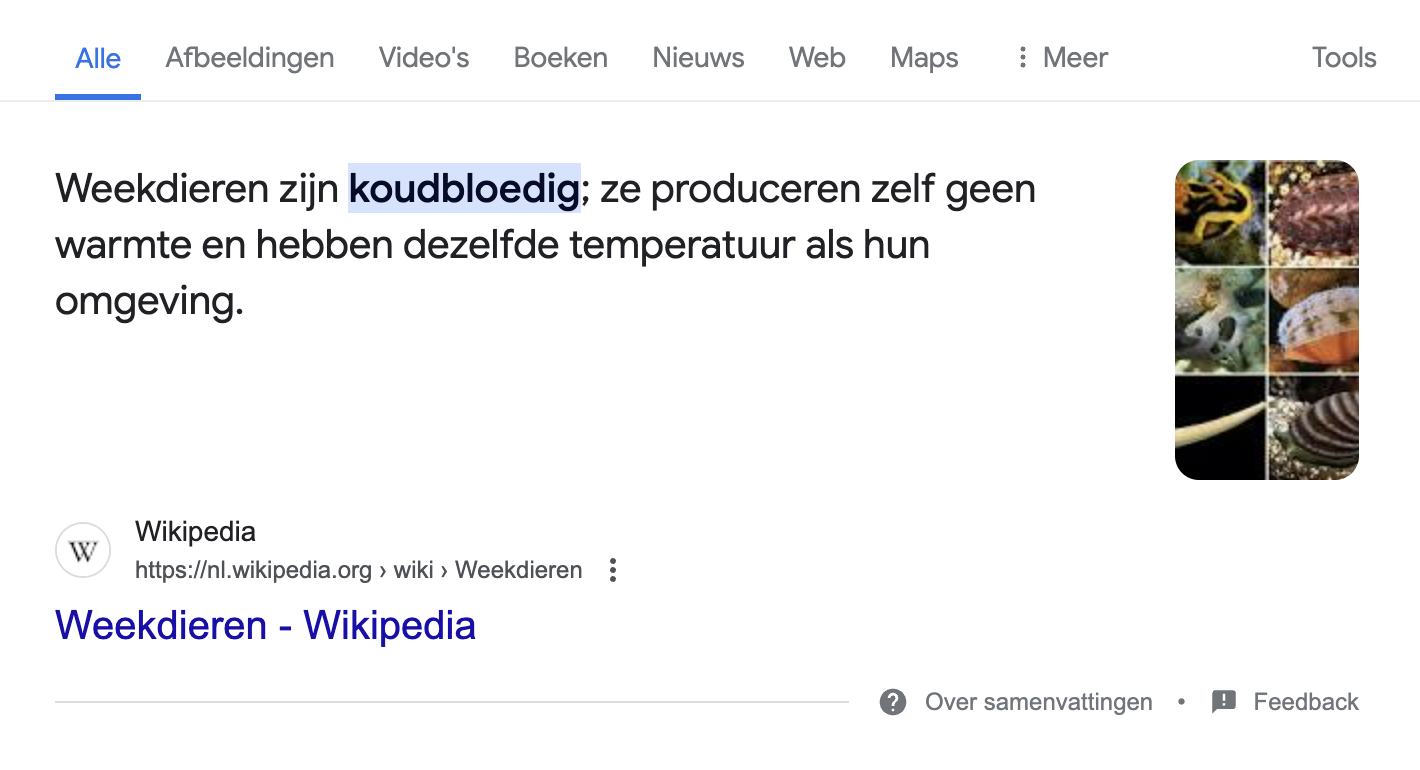Screen dimensions: 1420x770
Task: Click the vertical dots icon before Meer
Action: tap(1022, 58)
